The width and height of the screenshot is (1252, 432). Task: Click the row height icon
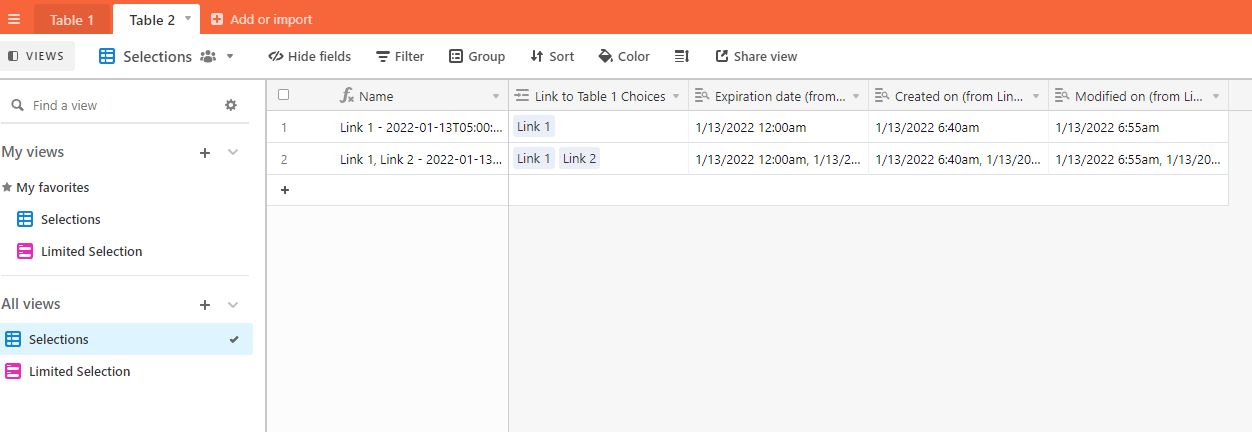pos(682,56)
